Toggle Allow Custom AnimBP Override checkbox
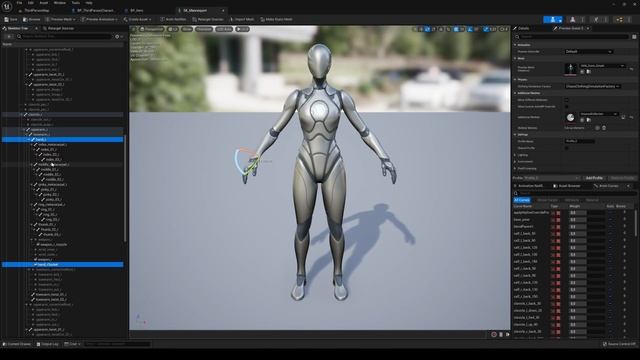This screenshot has width=640, height=360. click(x=567, y=107)
